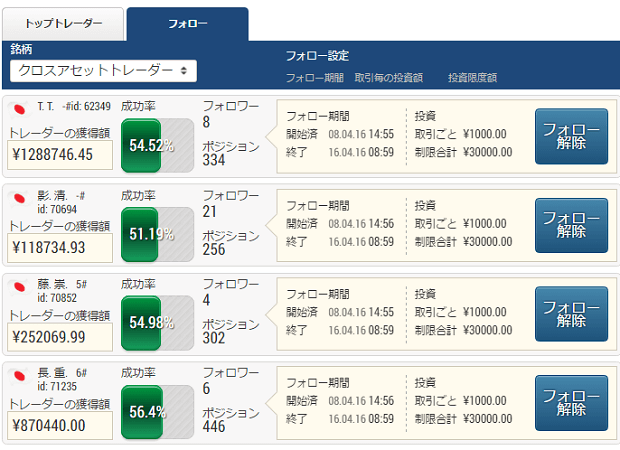Screen dimensions: 620x450
Task: Click 取引ごと ¥1000.00 for T. T.
Action: point(461,134)
